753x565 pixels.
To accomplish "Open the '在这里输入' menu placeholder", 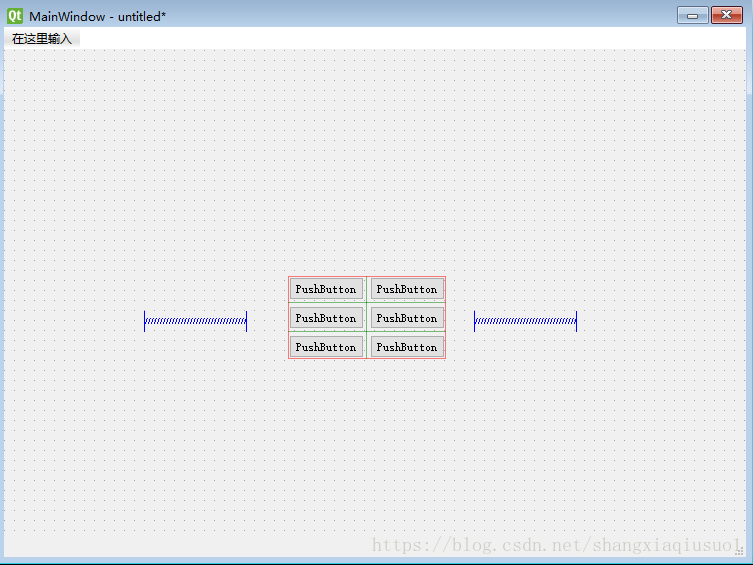I will pyautogui.click(x=42, y=39).
